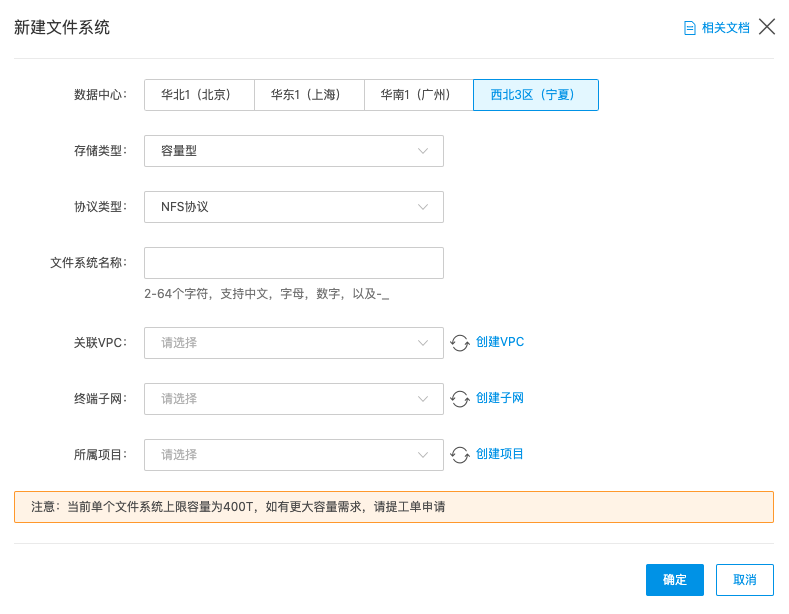Expand the 关联VPC dropdown

click(294, 343)
